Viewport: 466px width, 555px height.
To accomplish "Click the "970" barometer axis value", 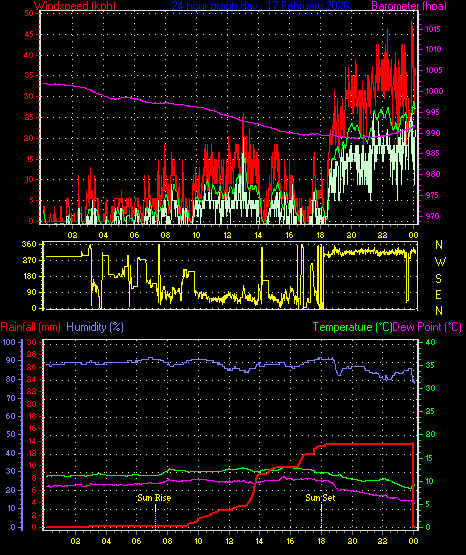I will tap(433, 216).
